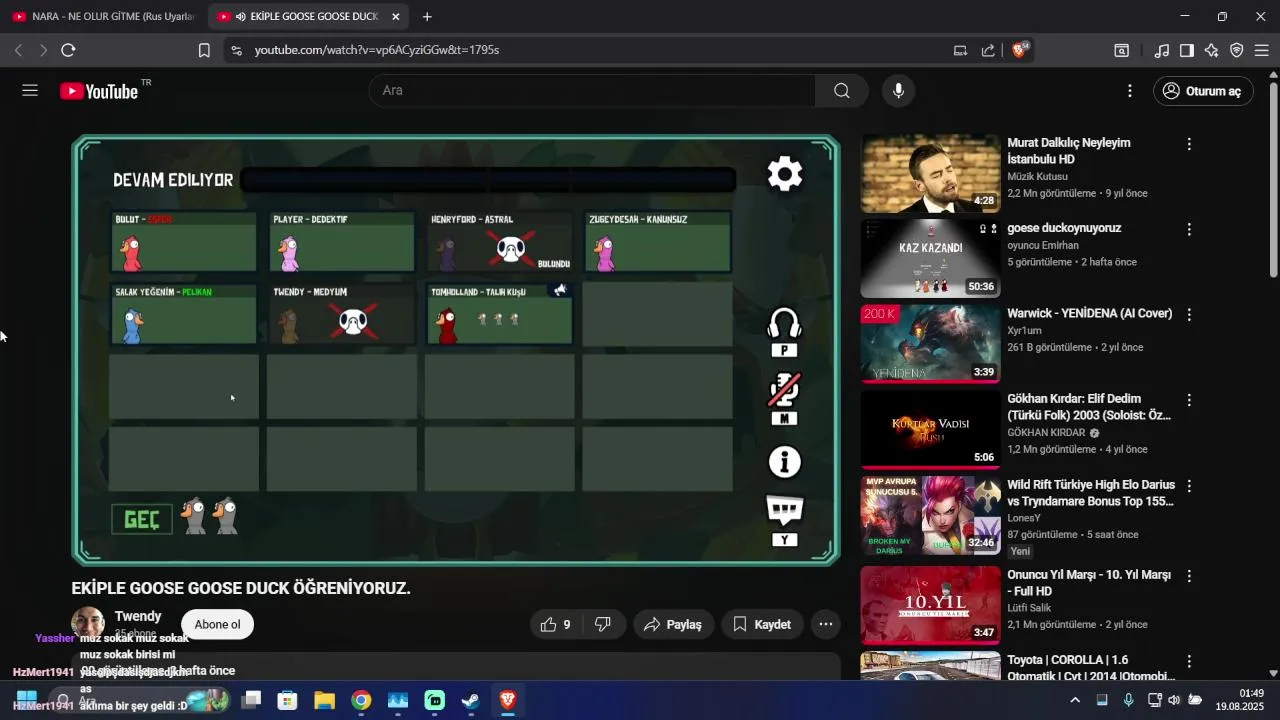Open YouTube settings three-dot menu near sign-in

[1130, 91]
